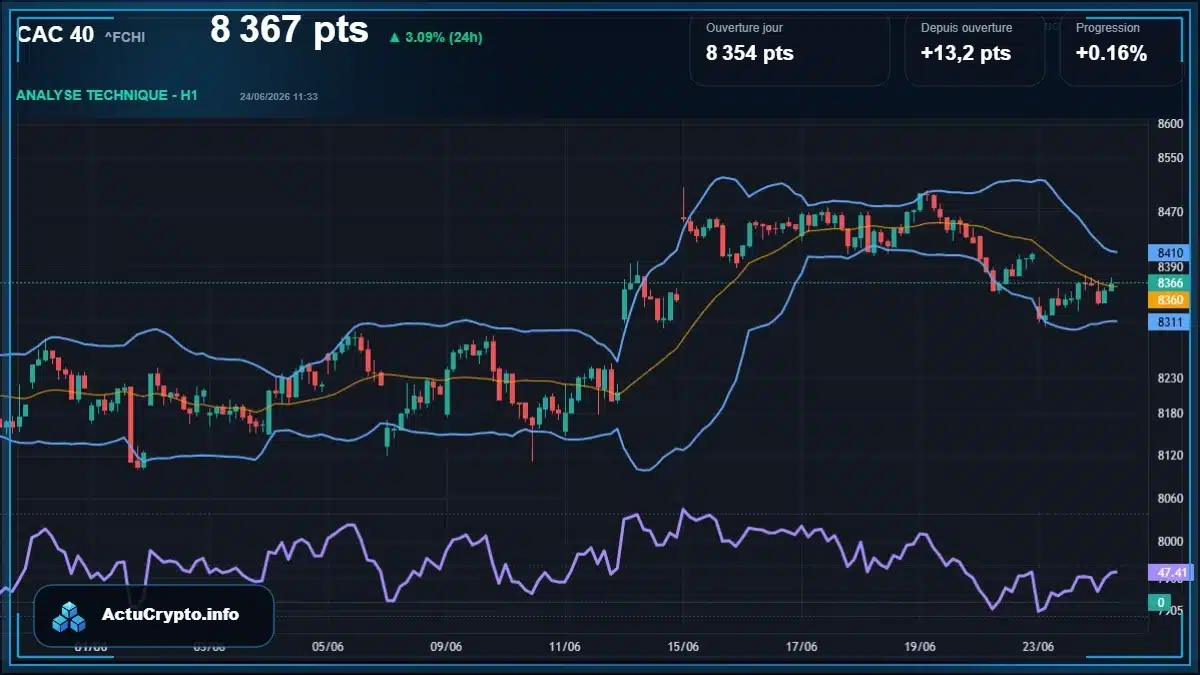Click the blue 8311 lower band price tag

click(1169, 322)
